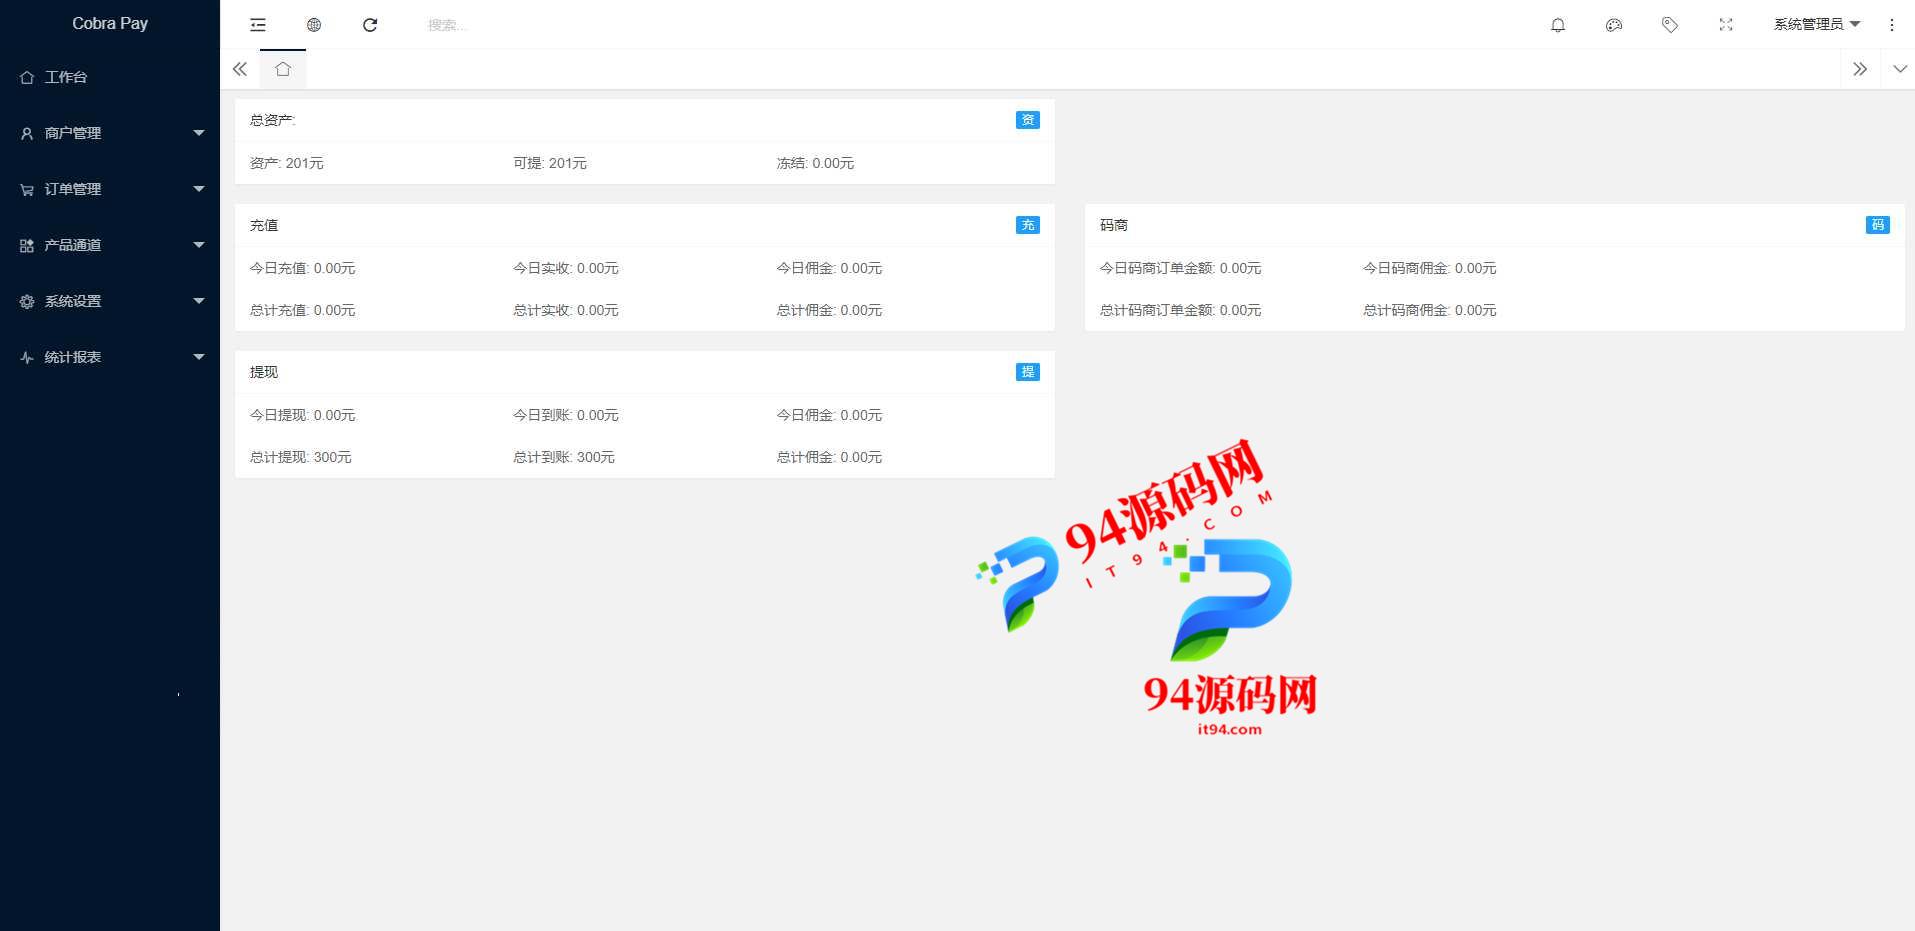The width and height of the screenshot is (1915, 931).
Task: Click the Cobra Pay logo title
Action: tap(110, 23)
